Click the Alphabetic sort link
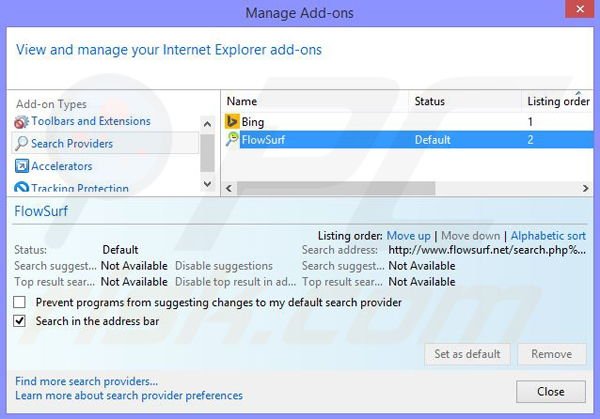This screenshot has width=600, height=419. (x=548, y=235)
